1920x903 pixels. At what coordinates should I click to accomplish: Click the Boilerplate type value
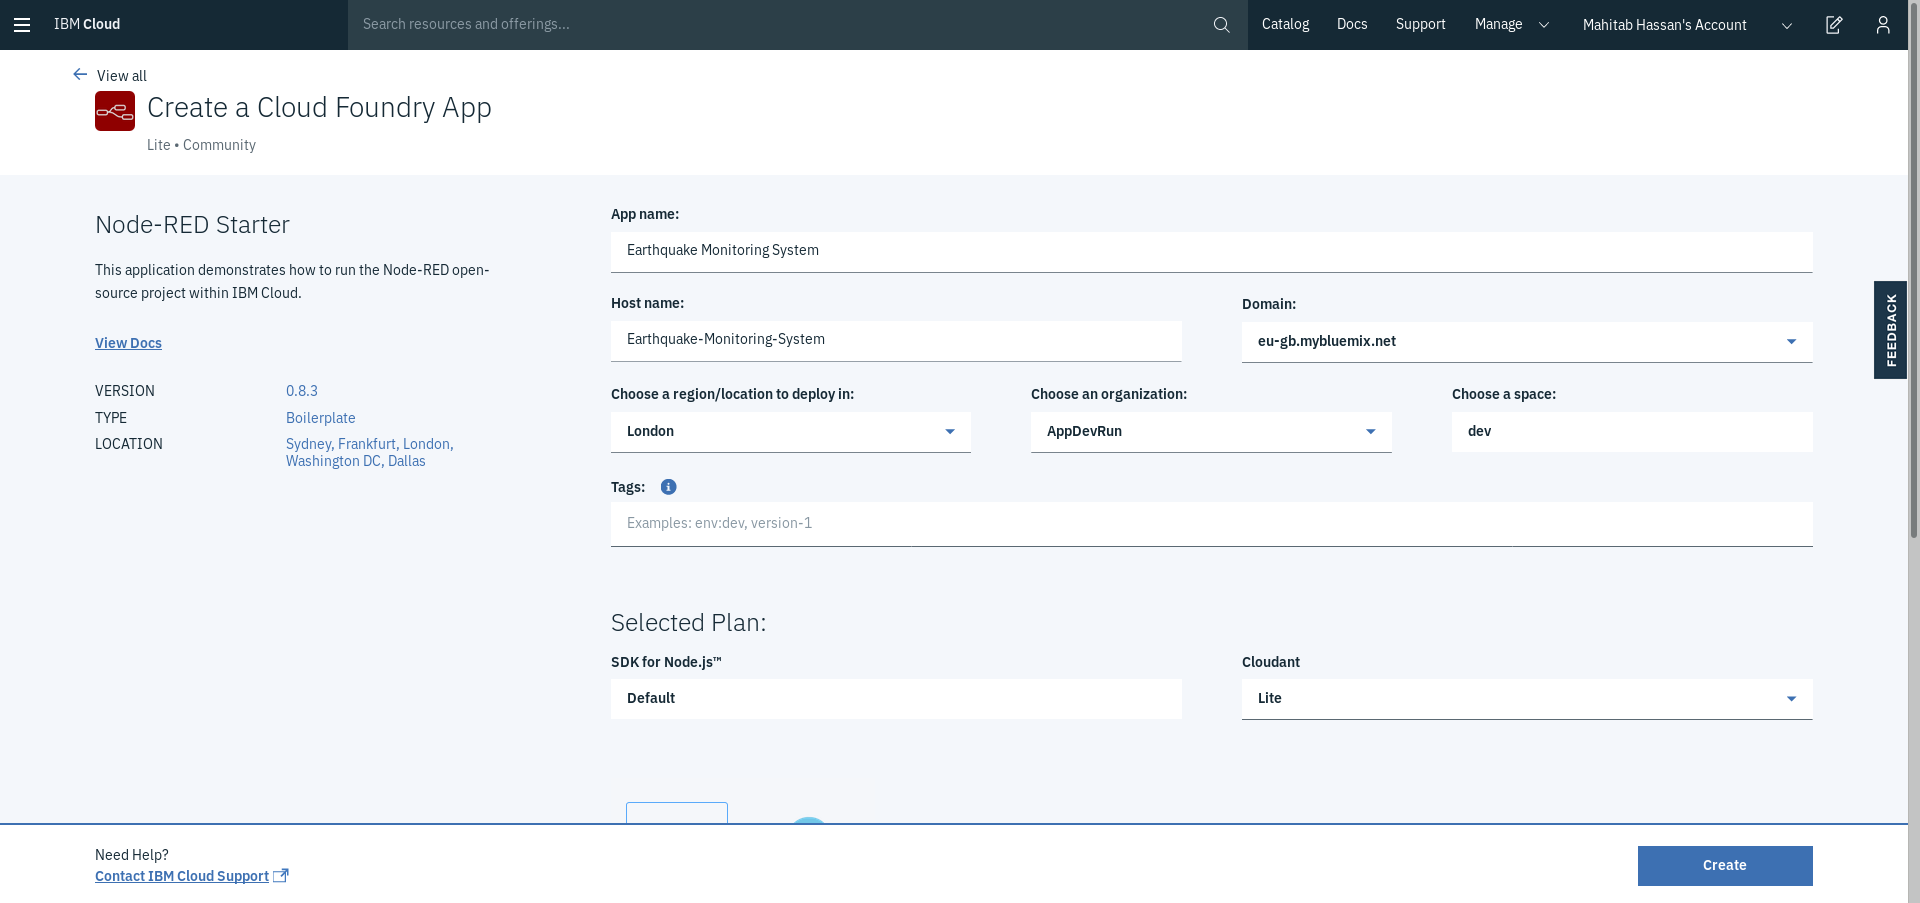(321, 418)
